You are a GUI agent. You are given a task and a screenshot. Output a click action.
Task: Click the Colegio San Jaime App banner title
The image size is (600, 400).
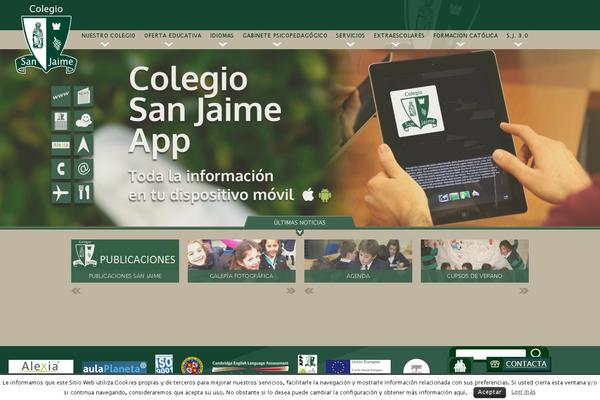(x=205, y=110)
